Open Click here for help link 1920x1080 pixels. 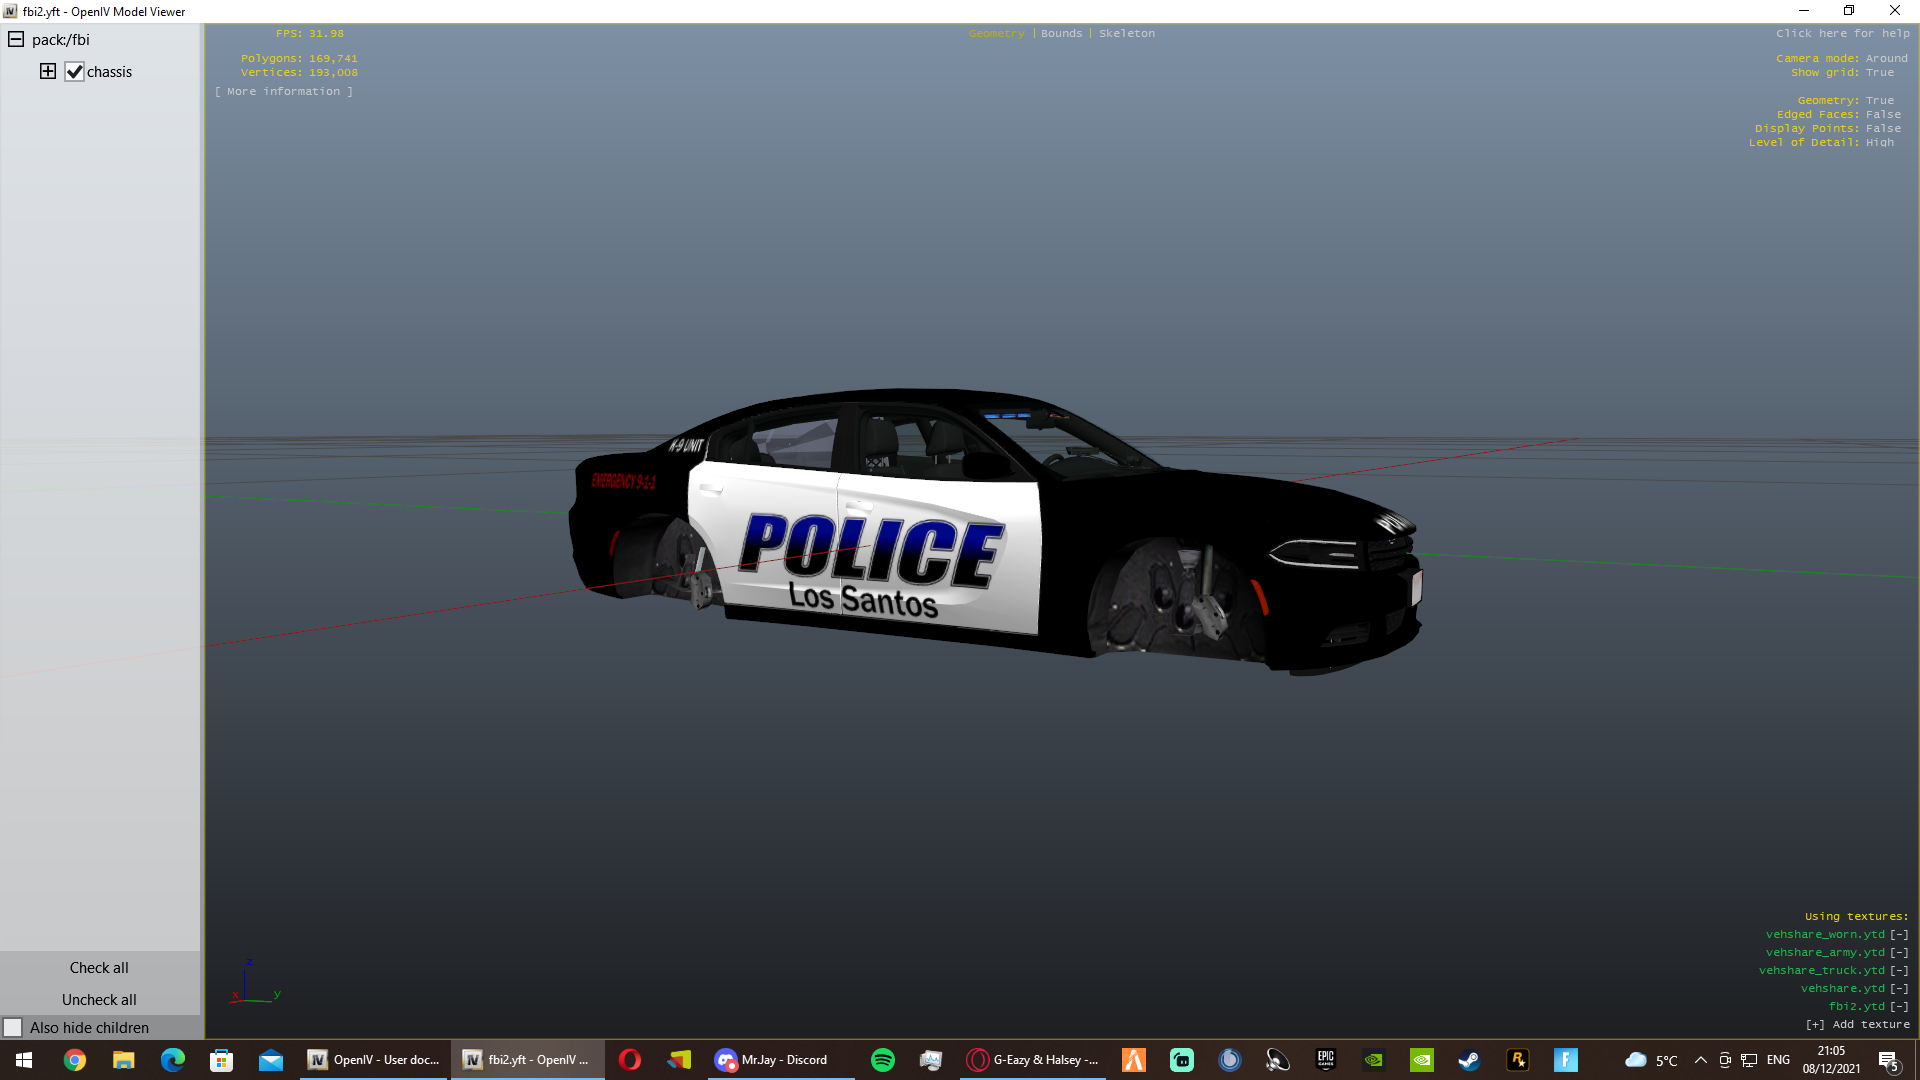point(1842,34)
